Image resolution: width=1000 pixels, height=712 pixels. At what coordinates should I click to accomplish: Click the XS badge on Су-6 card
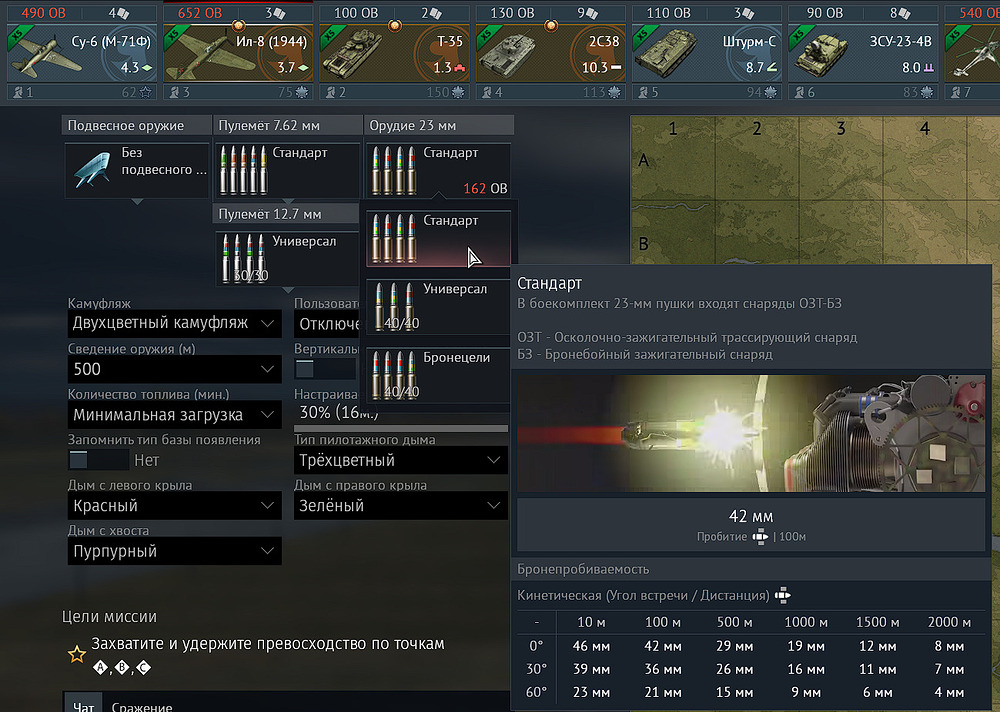pyautogui.click(x=18, y=36)
